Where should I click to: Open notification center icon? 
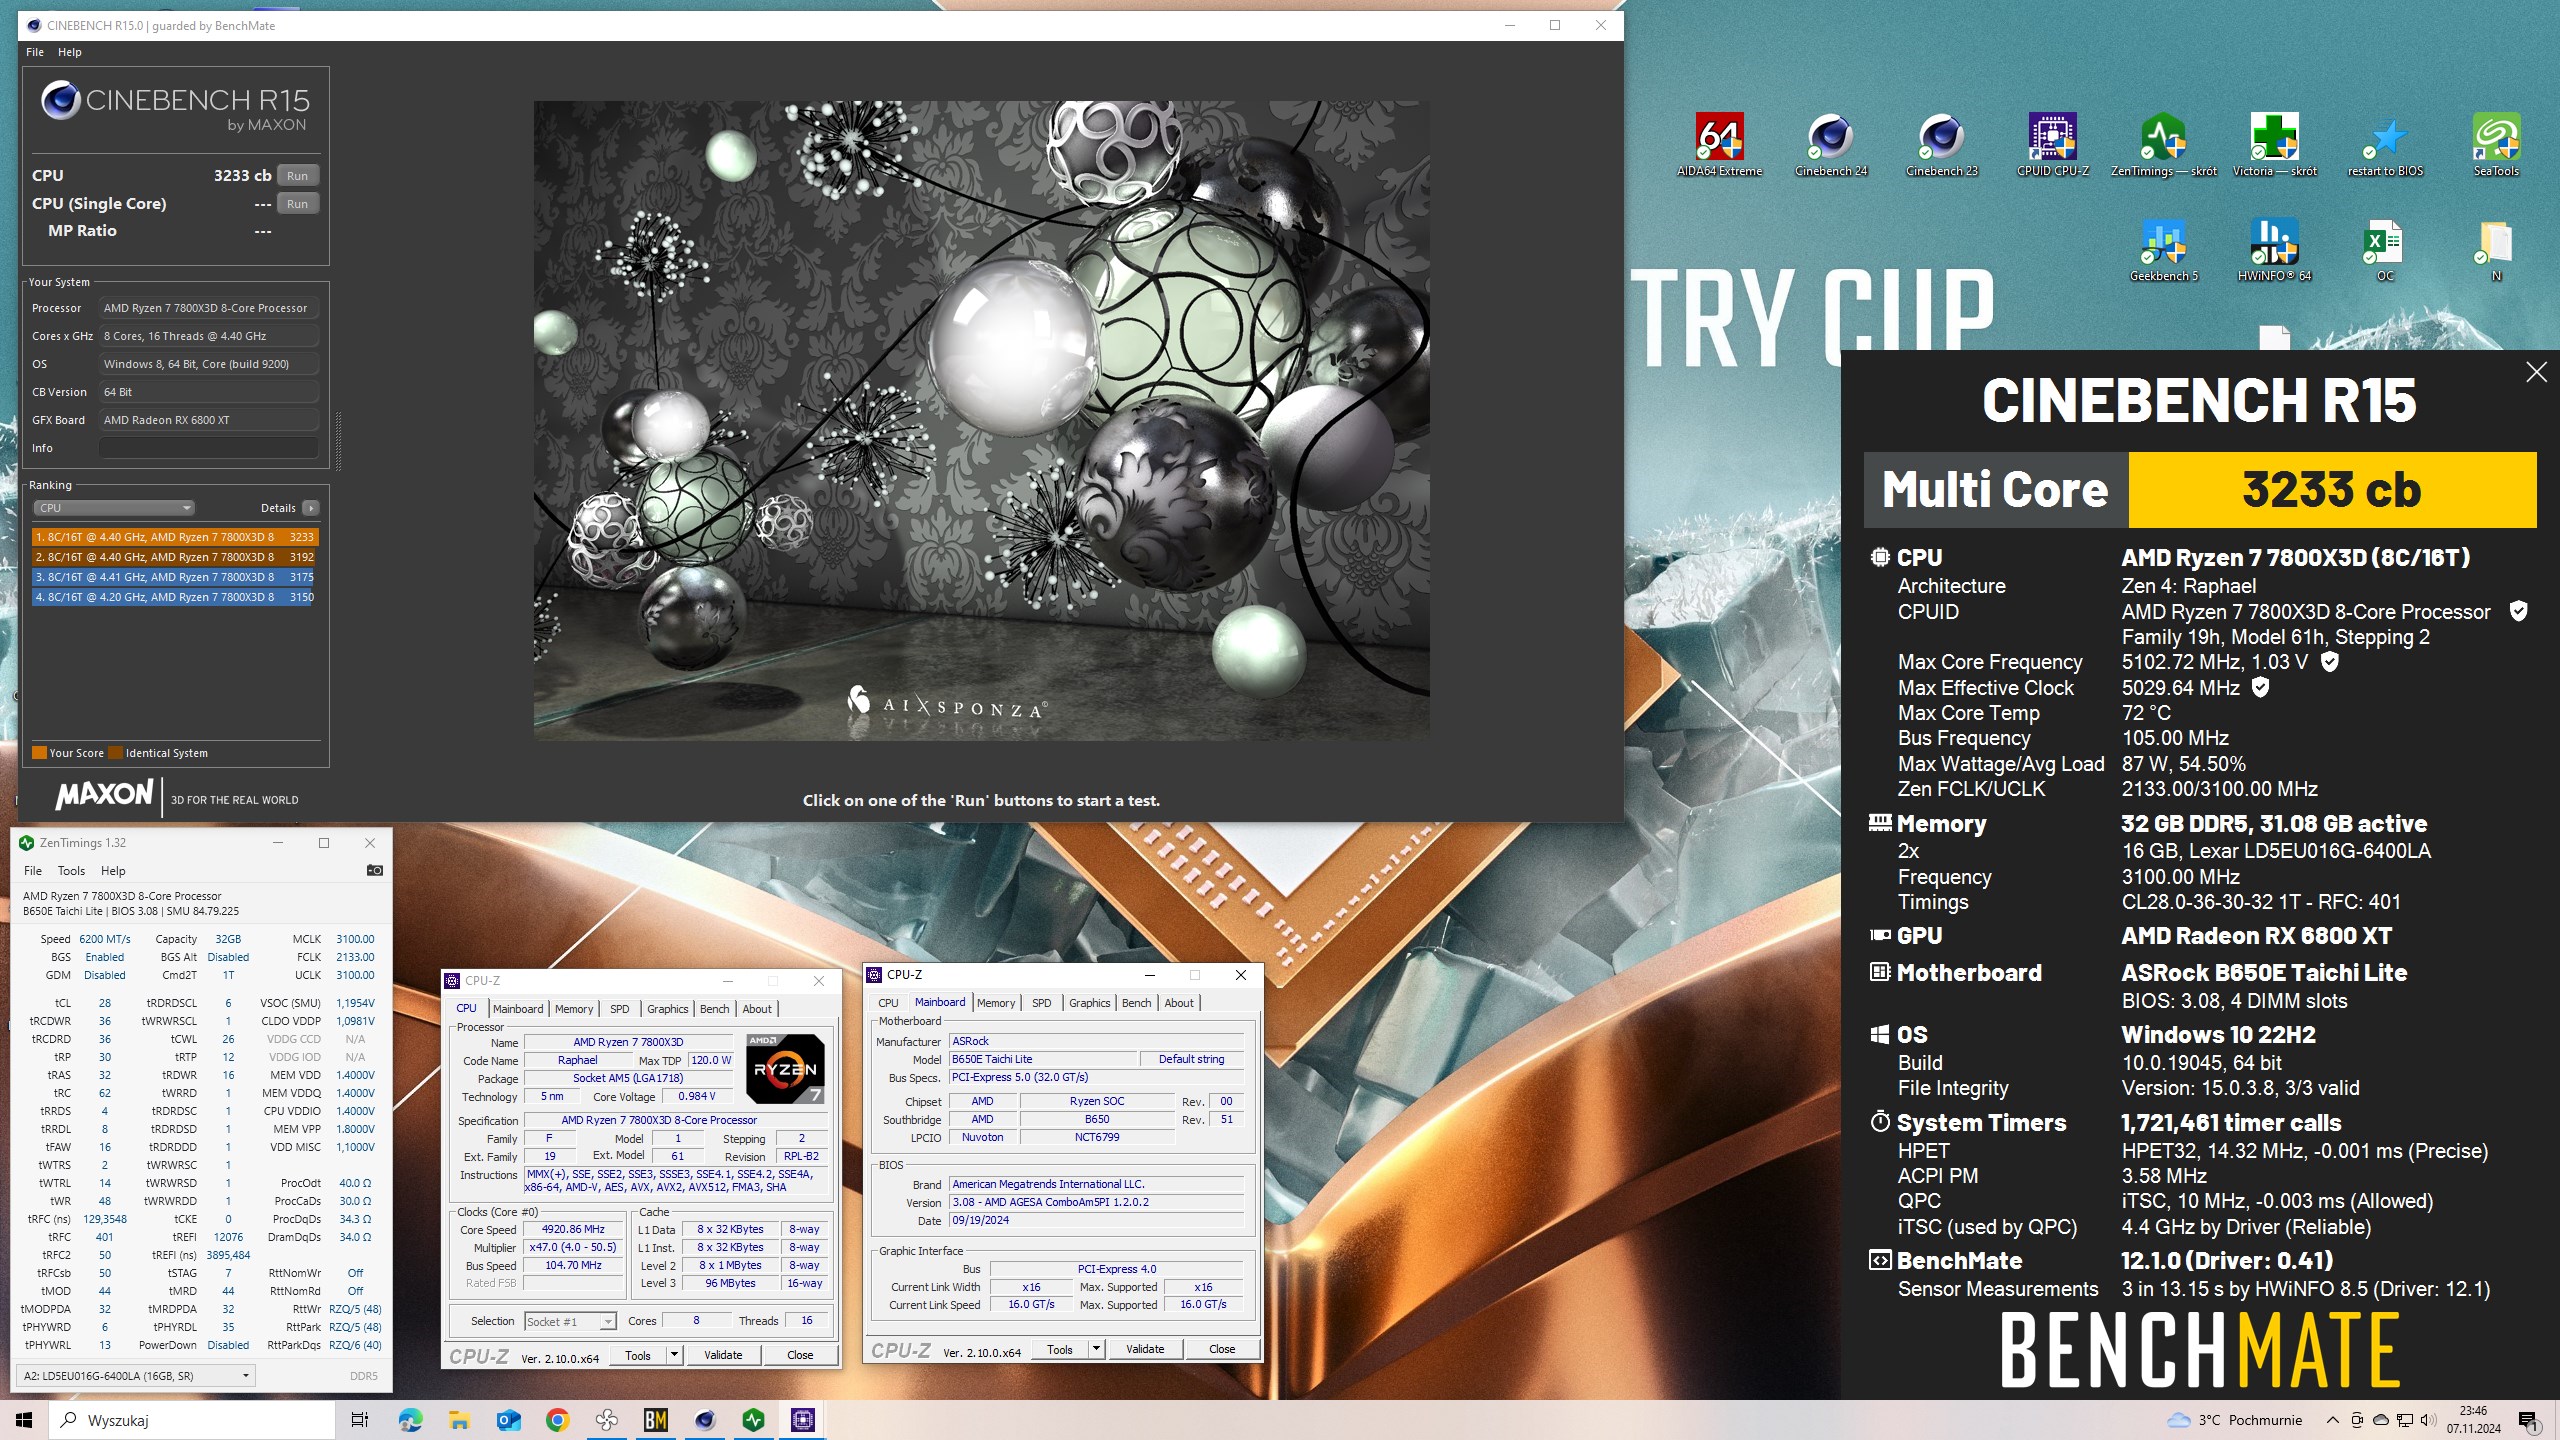point(2529,1420)
